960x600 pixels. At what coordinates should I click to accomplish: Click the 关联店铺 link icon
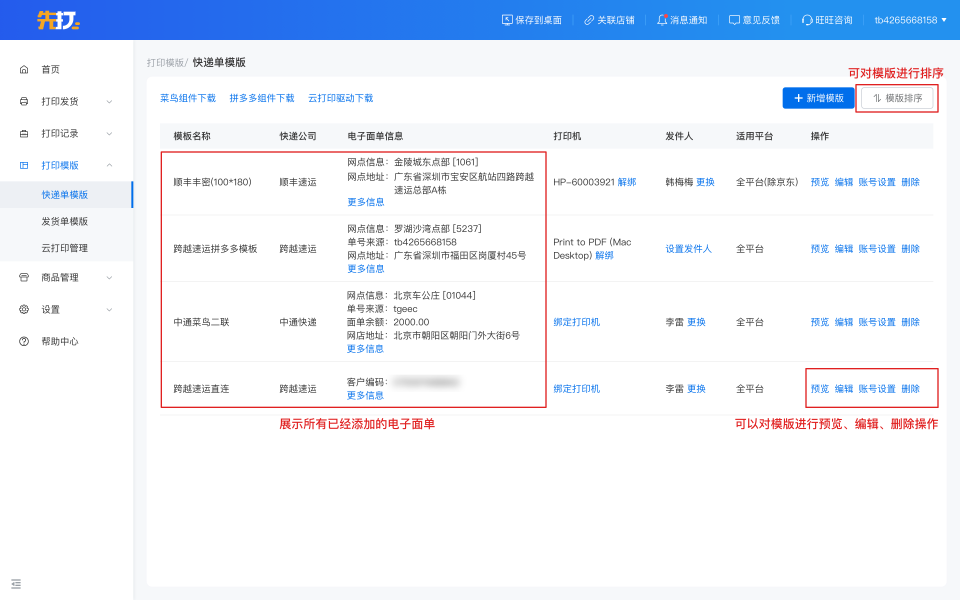[x=589, y=20]
